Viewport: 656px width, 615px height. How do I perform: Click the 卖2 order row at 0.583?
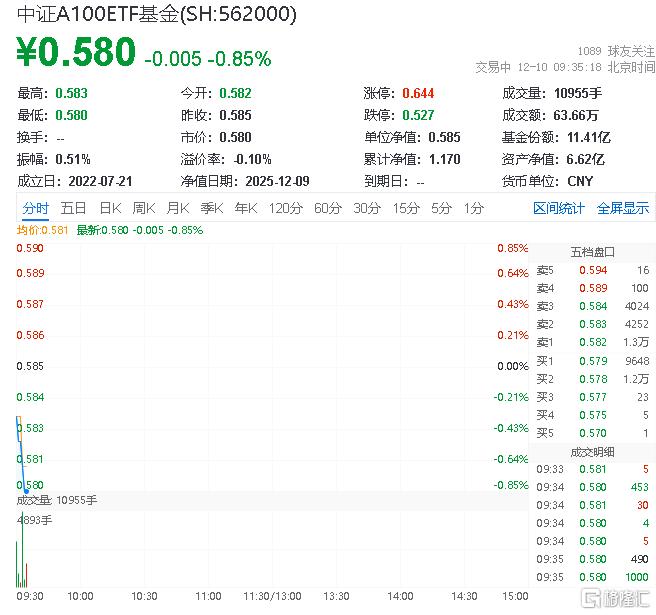click(592, 324)
